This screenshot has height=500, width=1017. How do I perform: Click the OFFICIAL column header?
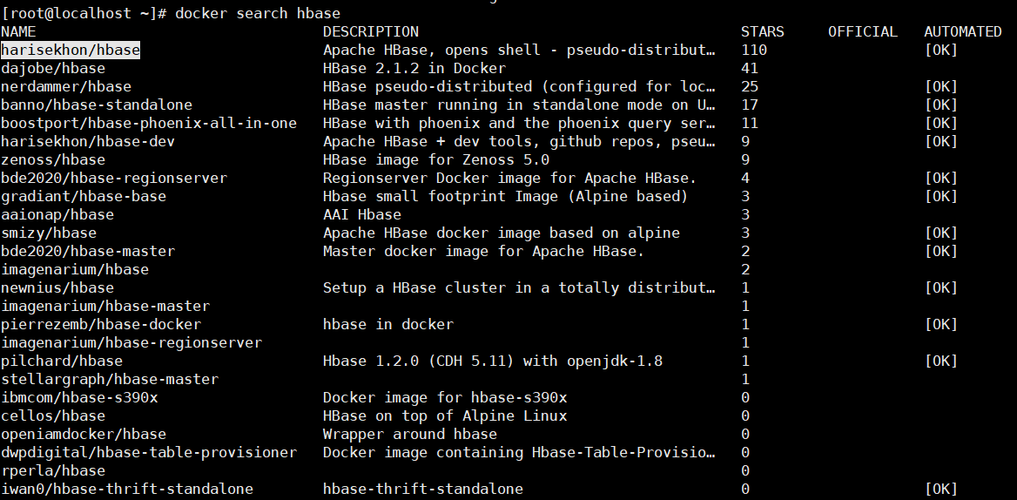click(x=863, y=32)
